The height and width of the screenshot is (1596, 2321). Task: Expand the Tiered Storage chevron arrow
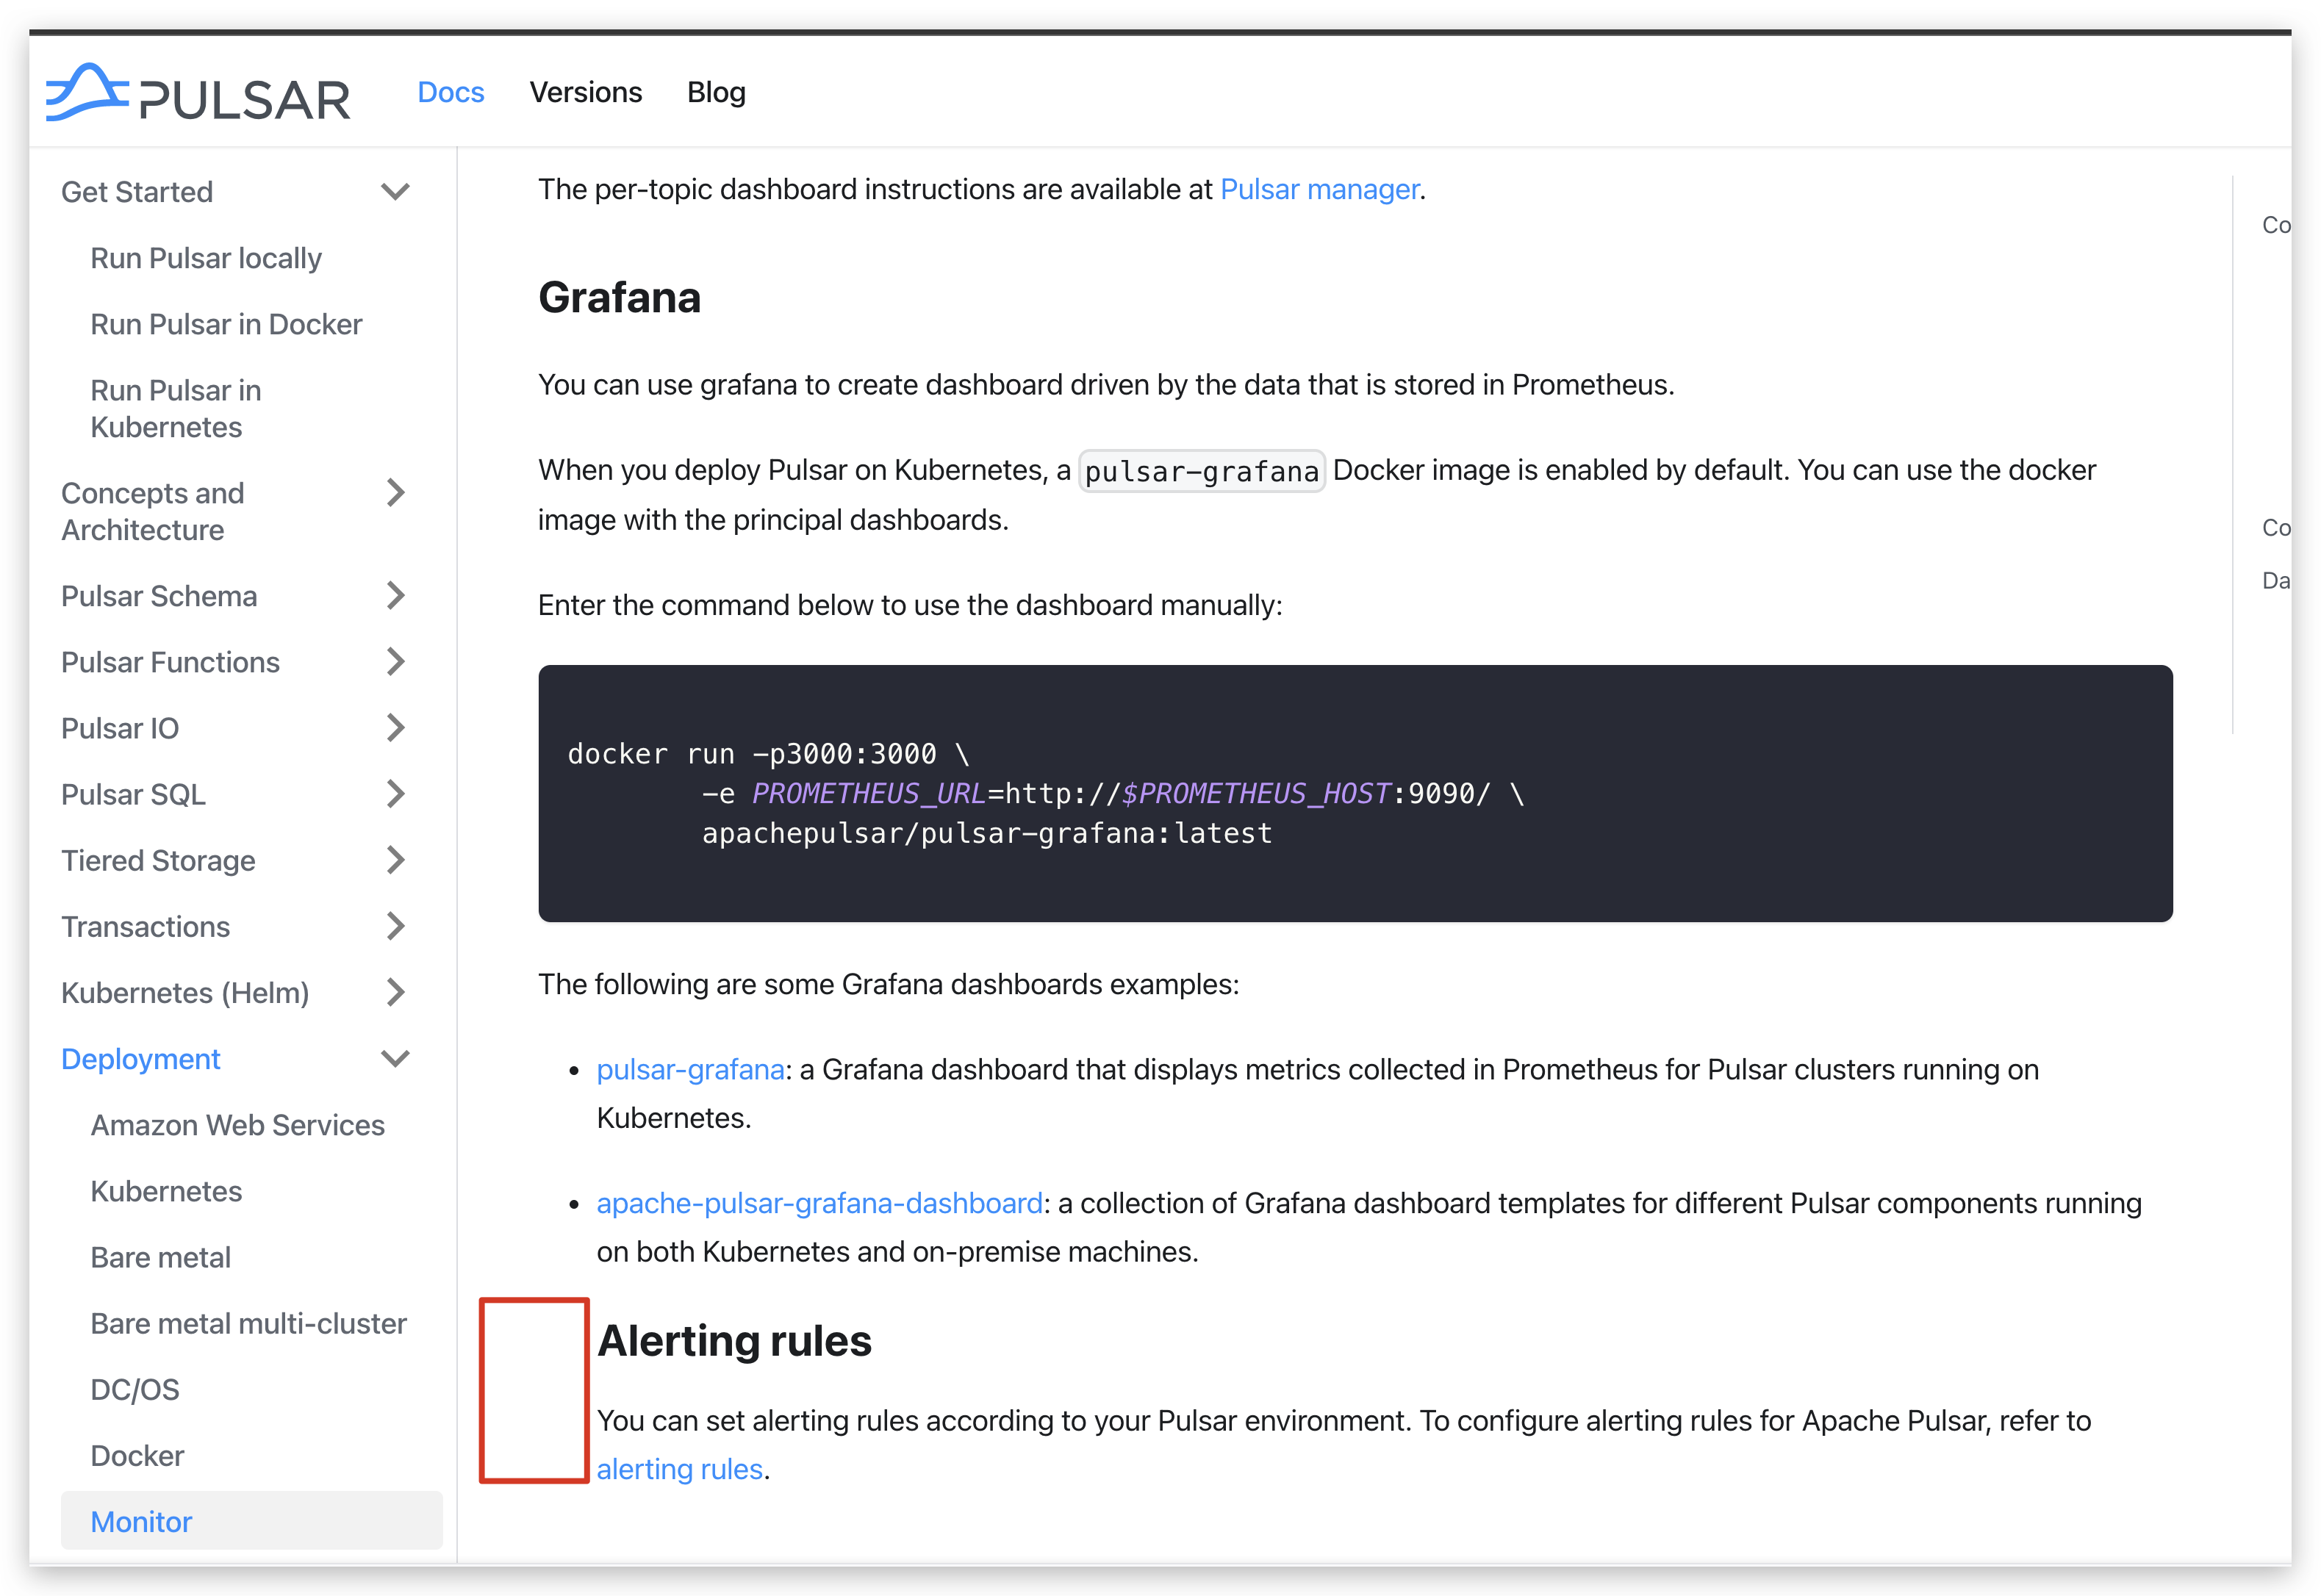(x=396, y=860)
